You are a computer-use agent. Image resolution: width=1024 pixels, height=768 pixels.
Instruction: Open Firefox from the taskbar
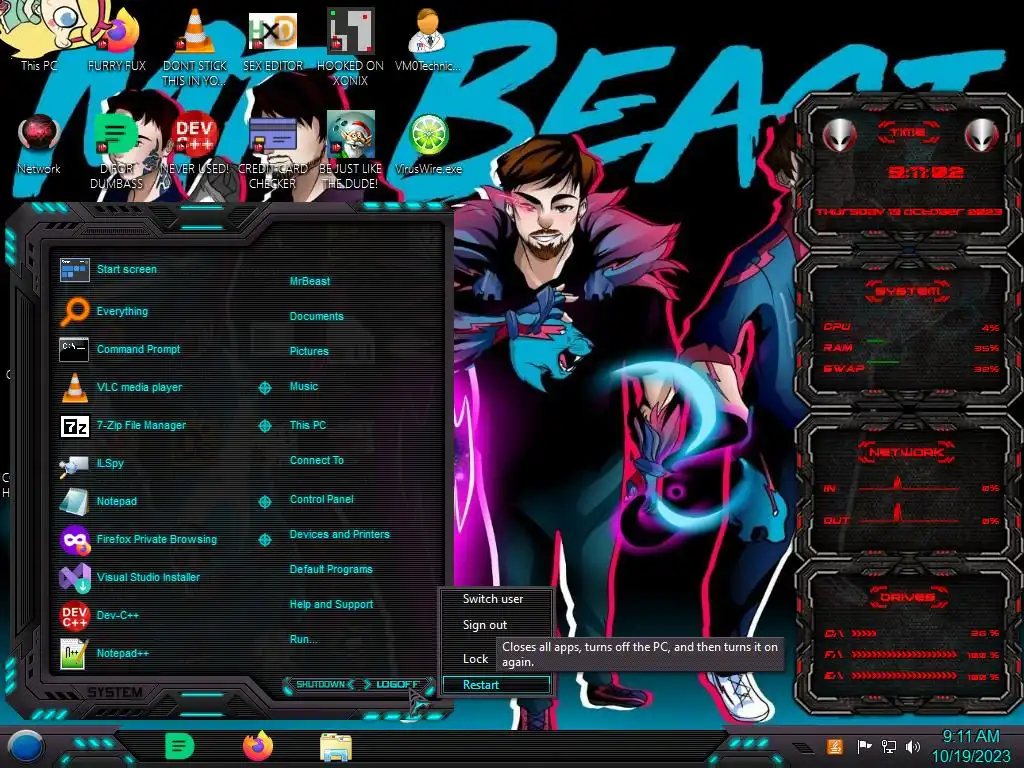(258, 746)
